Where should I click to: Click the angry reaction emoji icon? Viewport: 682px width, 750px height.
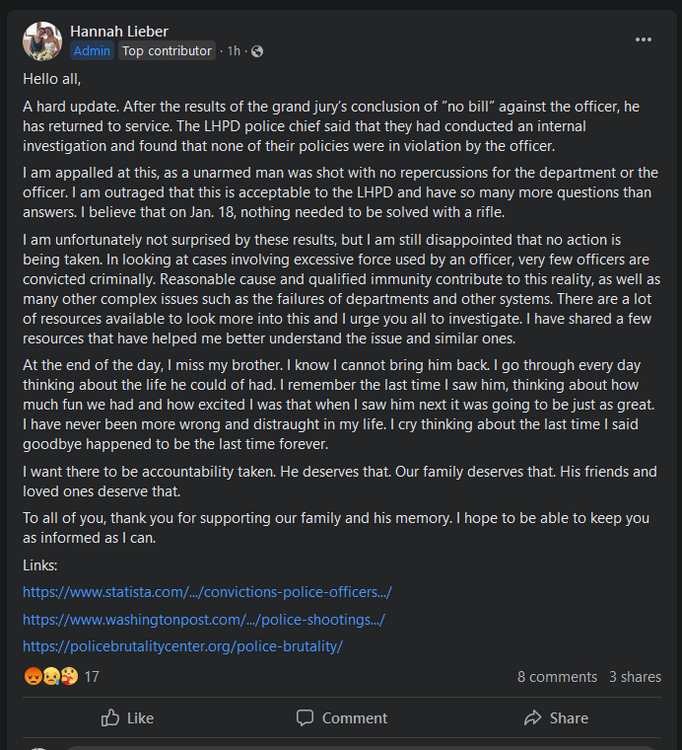pyautogui.click(x=31, y=677)
